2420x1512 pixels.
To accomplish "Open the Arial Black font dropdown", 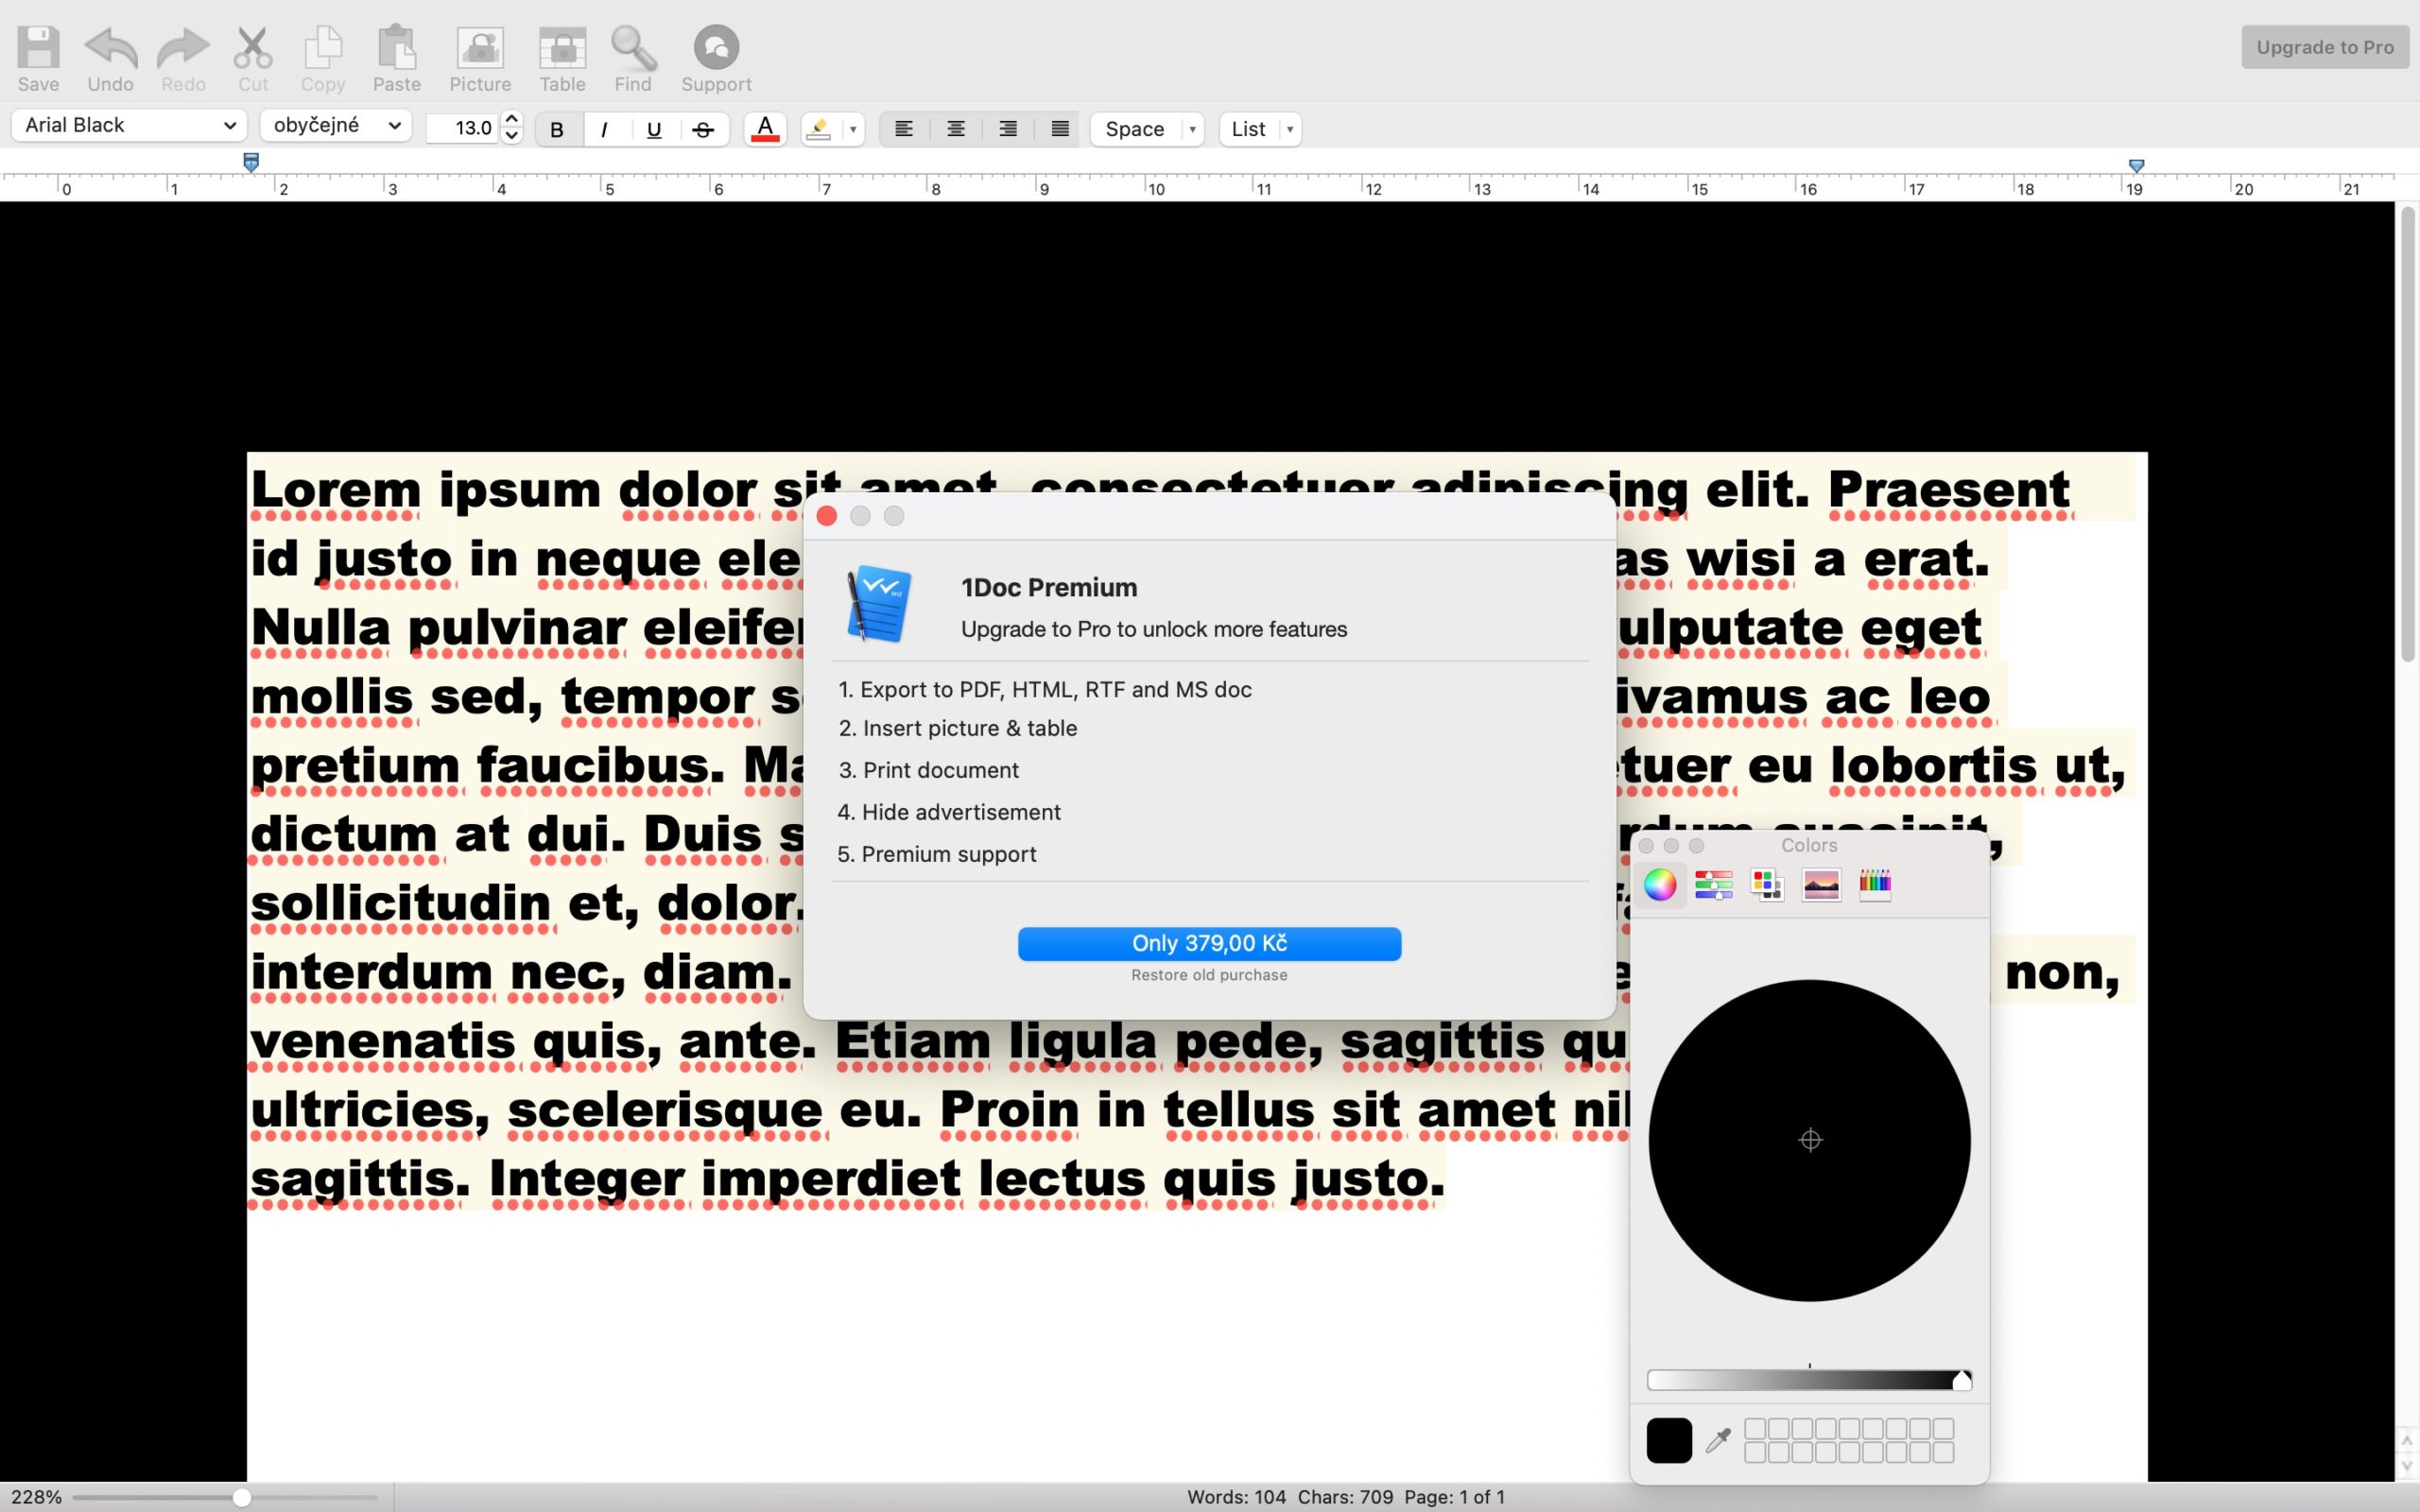I will (x=129, y=125).
